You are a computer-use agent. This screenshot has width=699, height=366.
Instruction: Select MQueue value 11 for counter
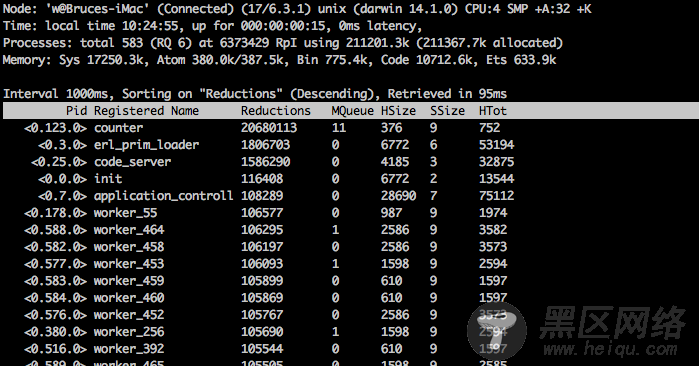339,128
